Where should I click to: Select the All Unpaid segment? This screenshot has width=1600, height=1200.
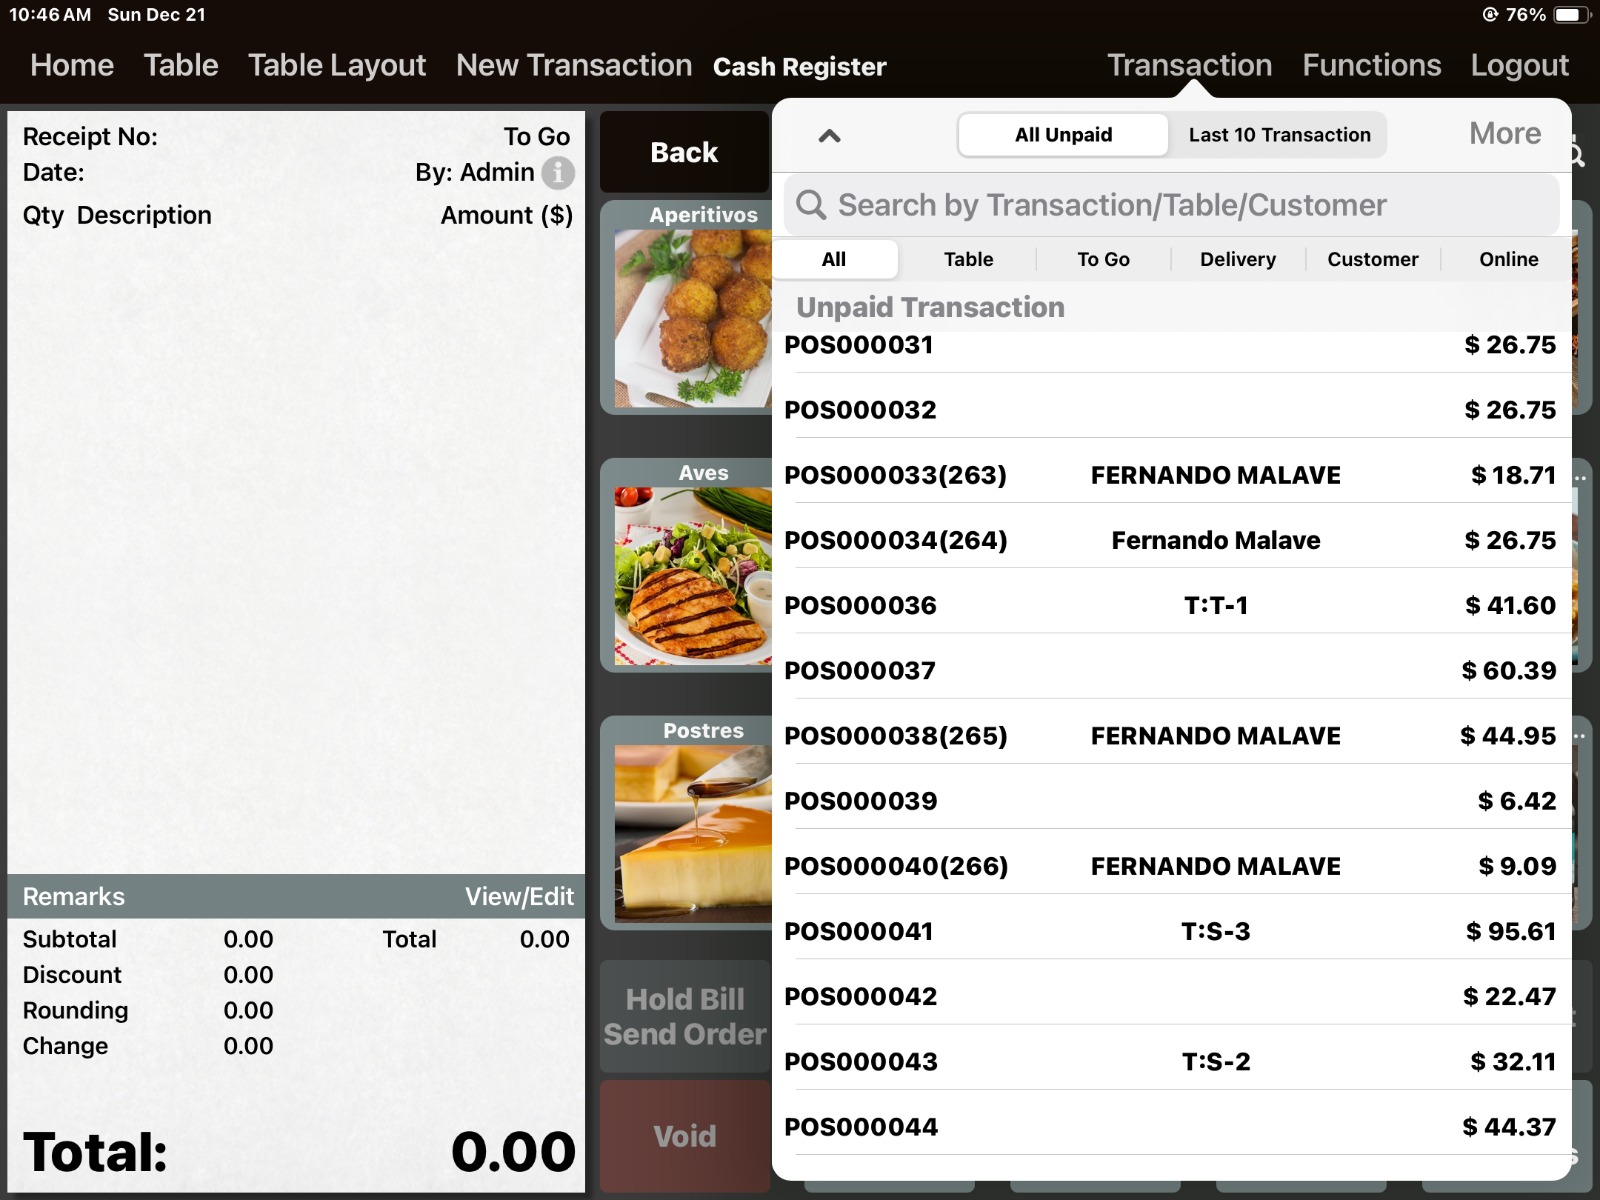[1063, 135]
